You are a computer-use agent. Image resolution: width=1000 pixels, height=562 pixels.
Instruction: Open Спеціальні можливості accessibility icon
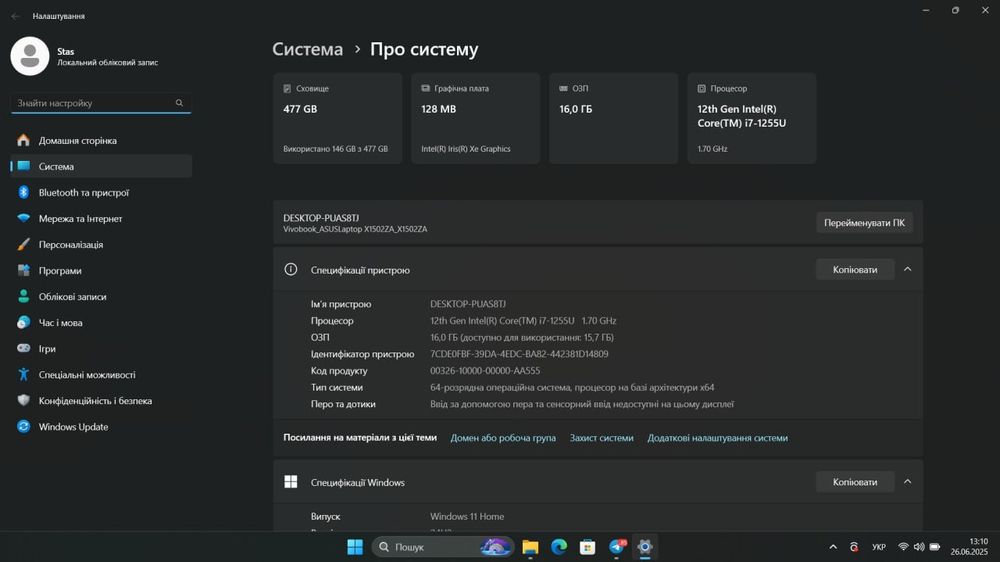pyautogui.click(x=24, y=374)
